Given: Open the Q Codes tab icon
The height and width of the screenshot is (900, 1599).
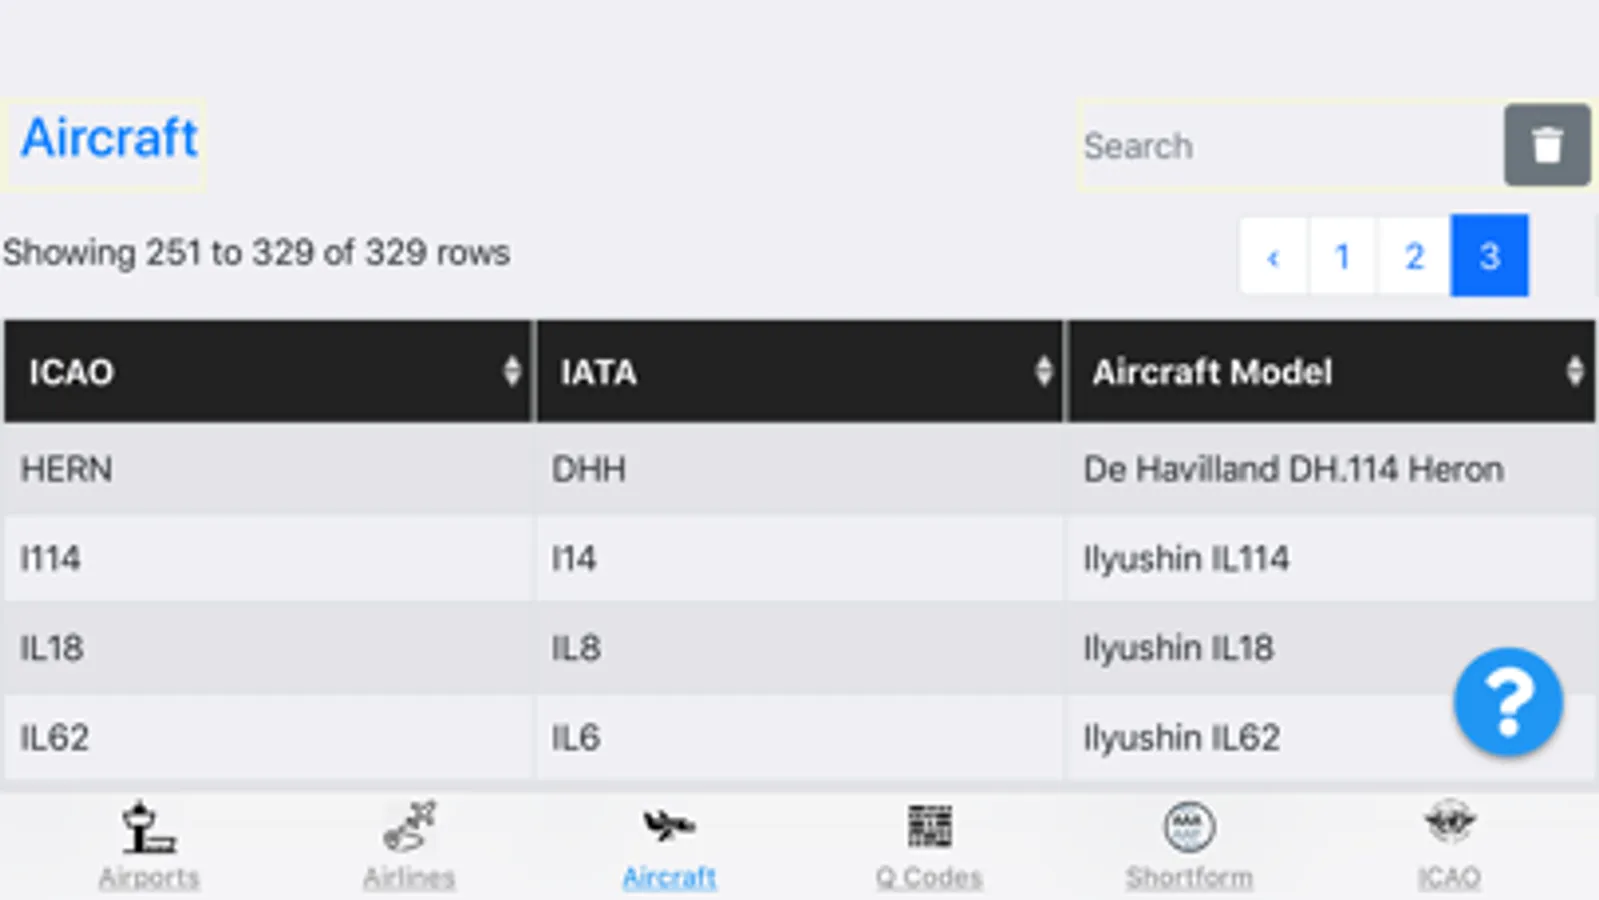Looking at the screenshot, I should [929, 827].
